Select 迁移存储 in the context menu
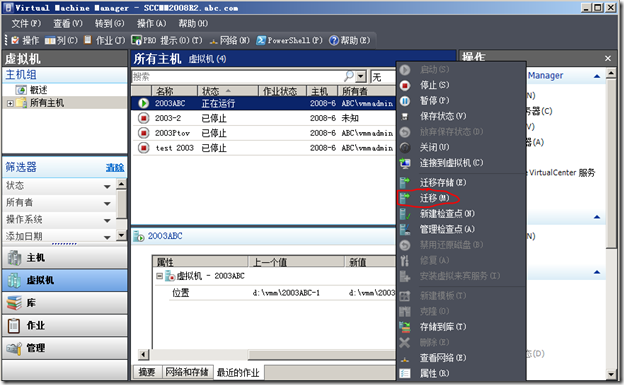The image size is (624, 385). pos(443,182)
